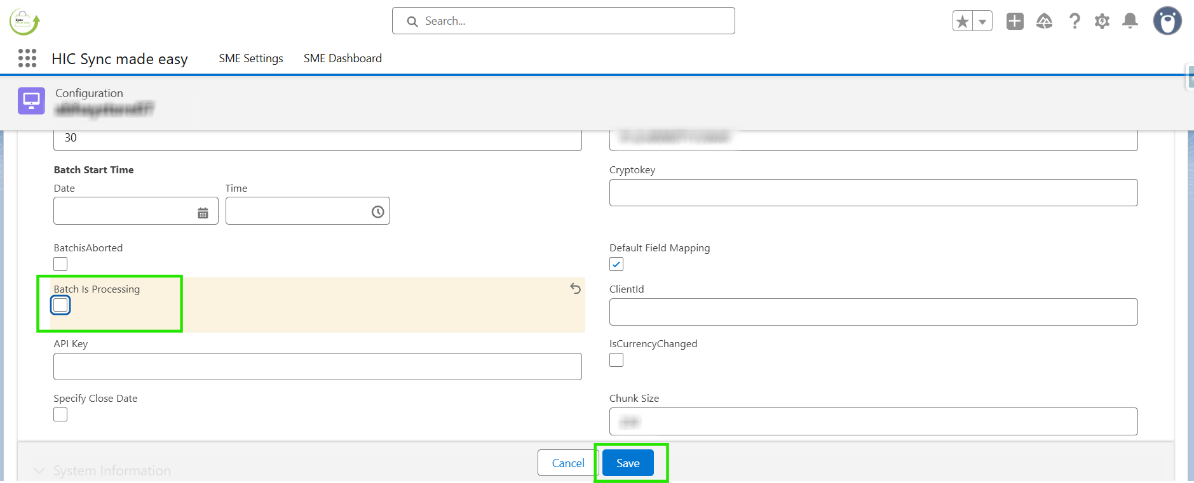Enable the Specify Close Date checkbox
This screenshot has width=1194, height=483.
[61, 415]
